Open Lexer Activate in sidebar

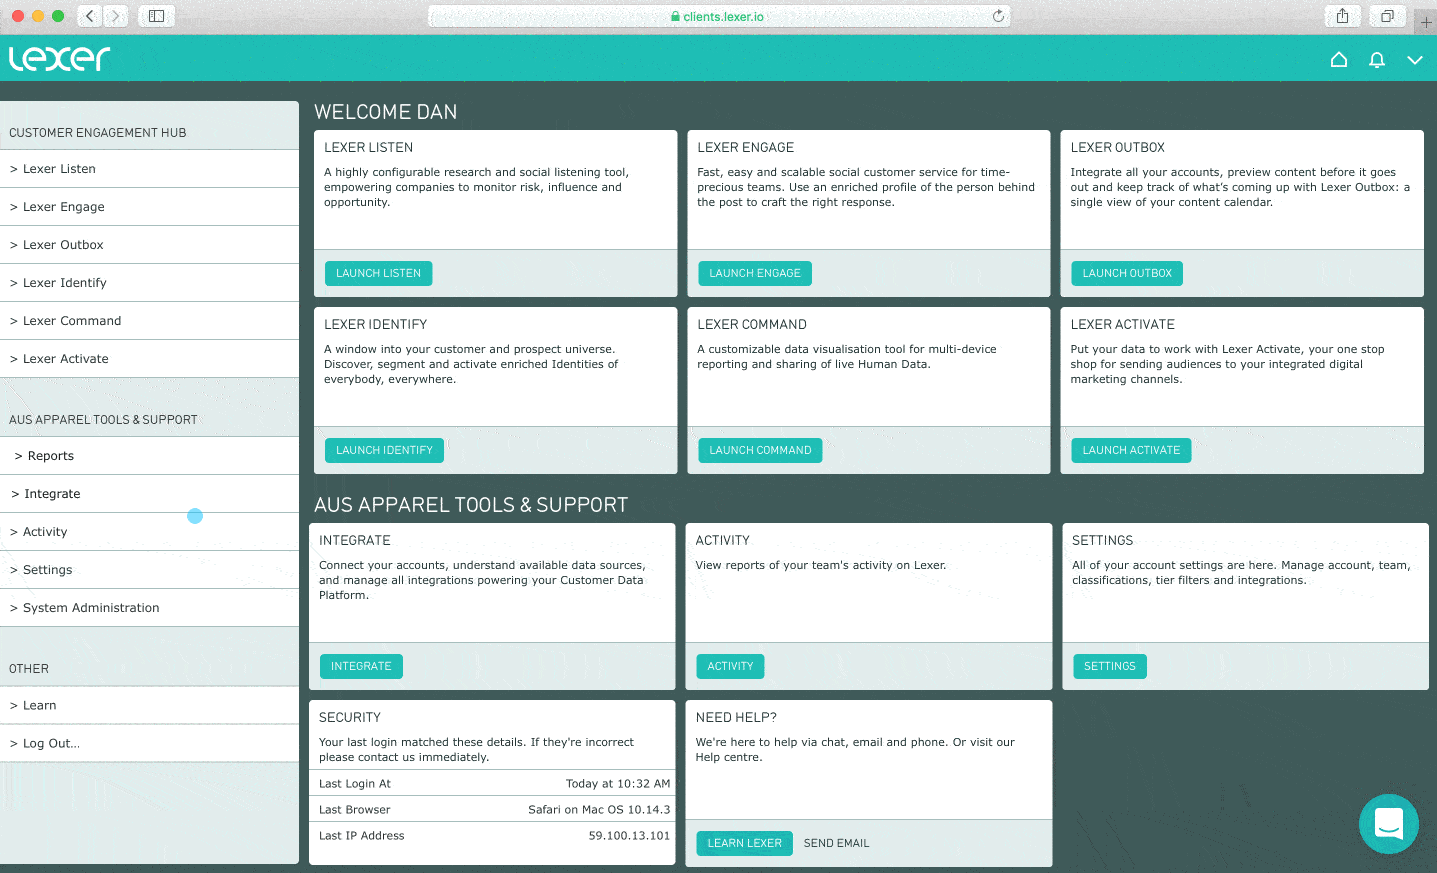click(x=149, y=359)
